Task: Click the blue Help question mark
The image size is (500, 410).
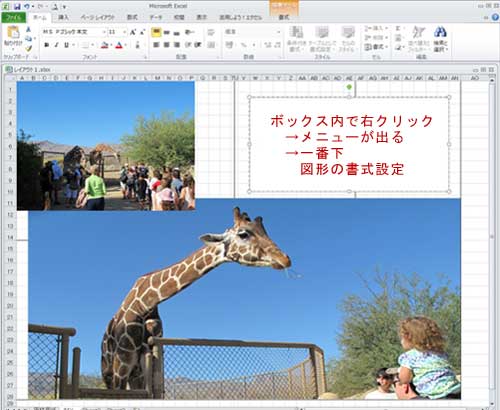Action: [496, 17]
